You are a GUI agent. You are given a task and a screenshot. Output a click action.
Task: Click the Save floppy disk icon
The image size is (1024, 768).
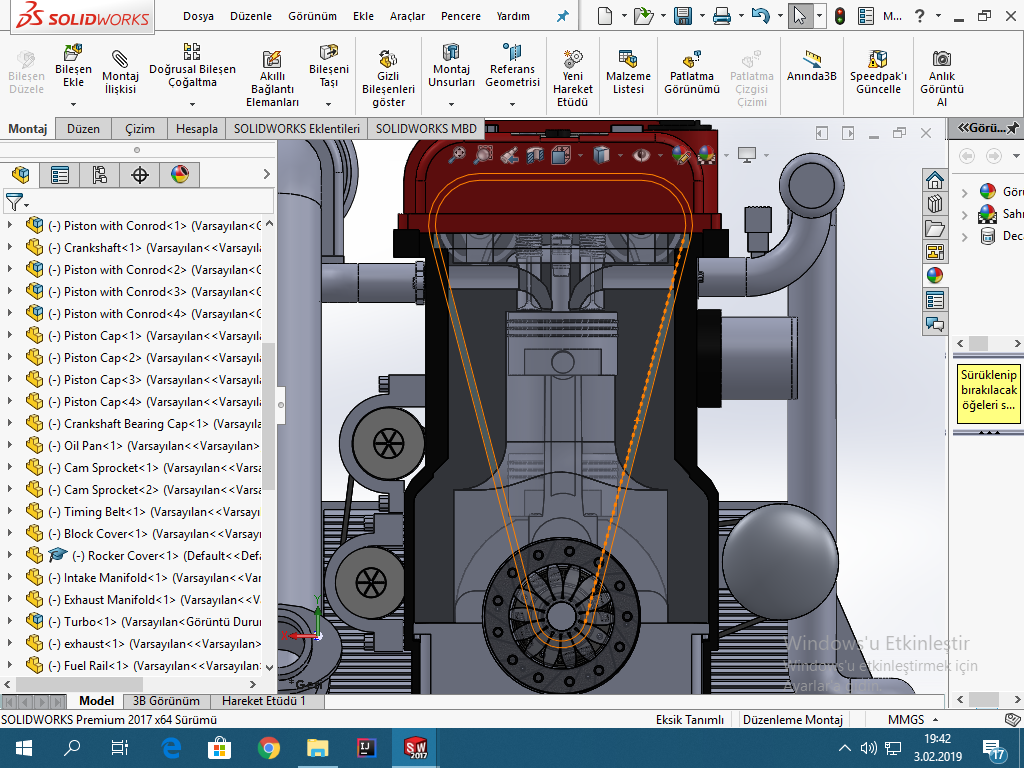(682, 16)
